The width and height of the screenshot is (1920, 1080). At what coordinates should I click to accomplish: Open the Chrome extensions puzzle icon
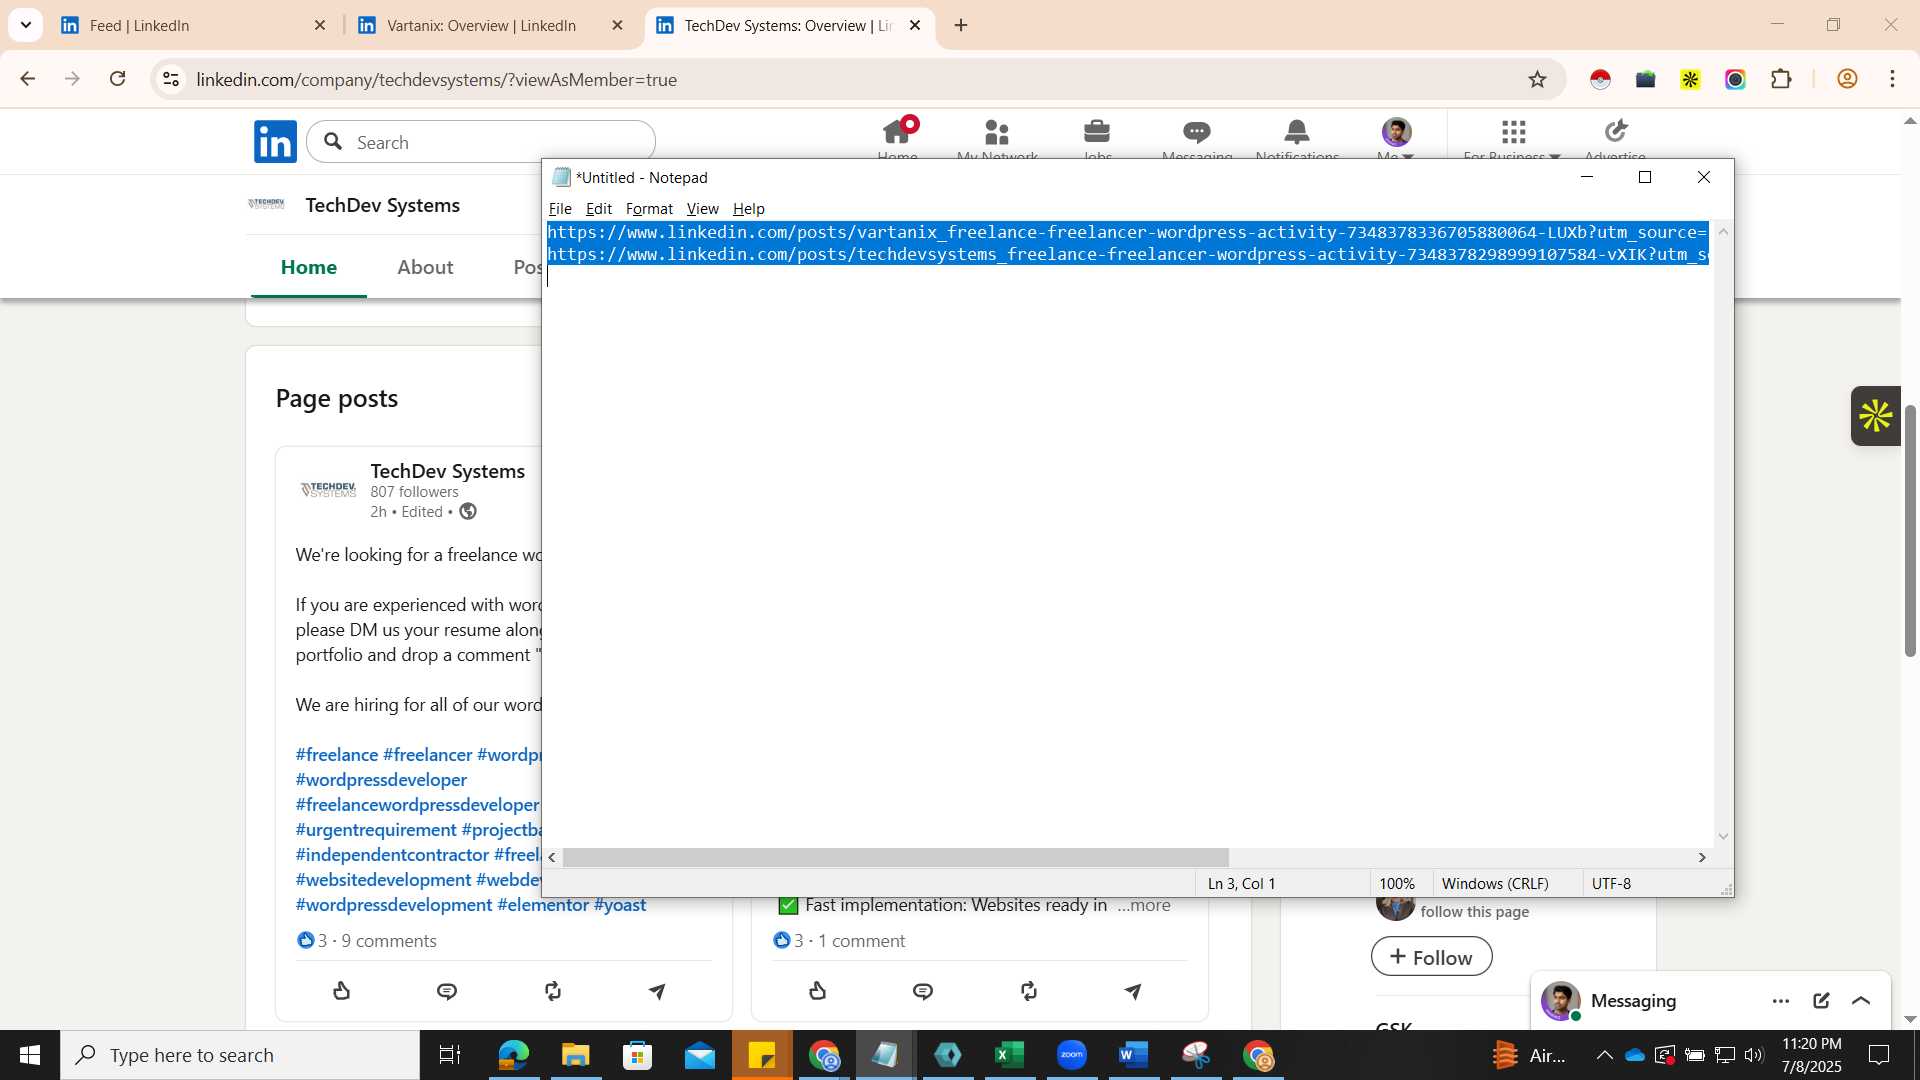(1781, 79)
